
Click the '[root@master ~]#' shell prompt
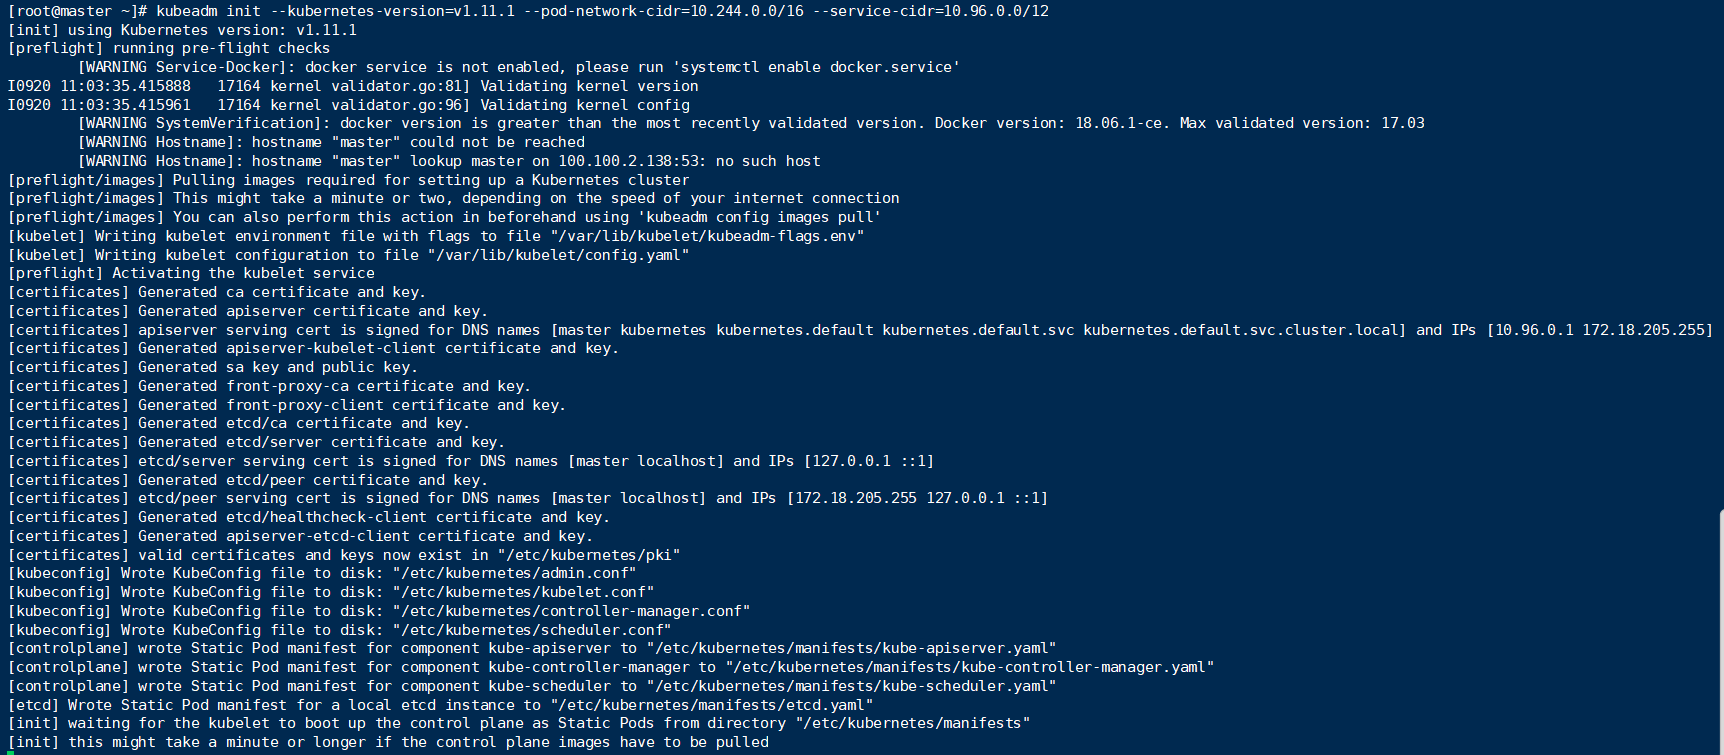click(78, 11)
